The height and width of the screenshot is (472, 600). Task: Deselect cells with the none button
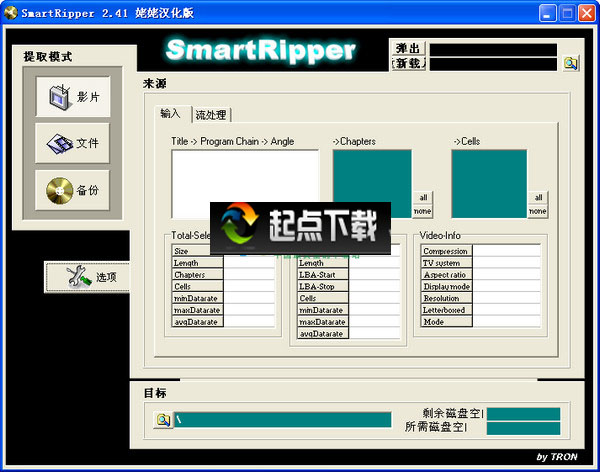tap(537, 211)
